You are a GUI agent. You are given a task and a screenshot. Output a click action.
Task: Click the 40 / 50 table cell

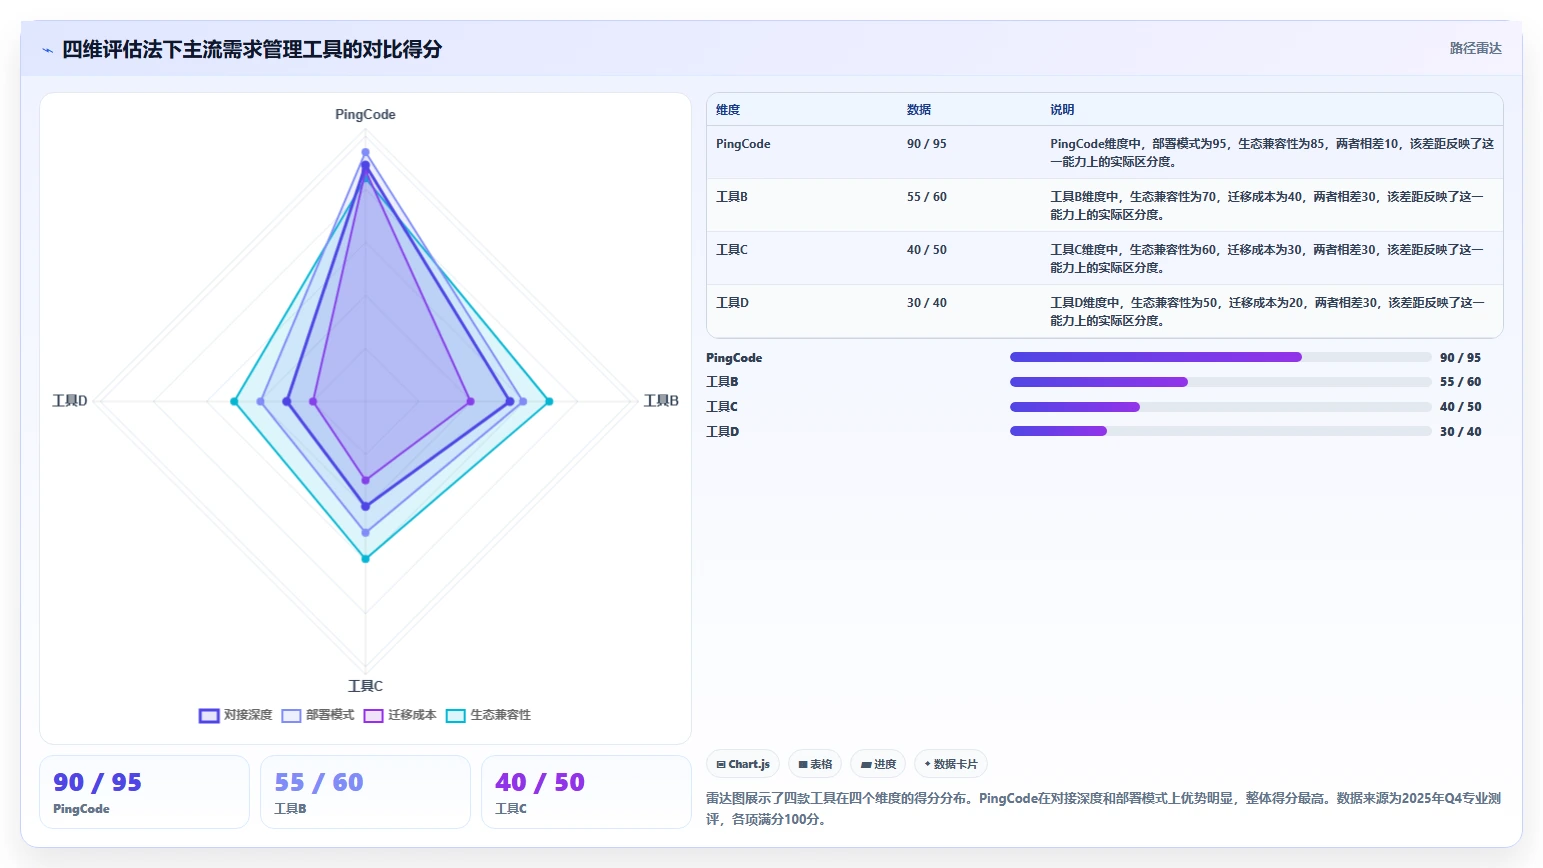coord(927,250)
